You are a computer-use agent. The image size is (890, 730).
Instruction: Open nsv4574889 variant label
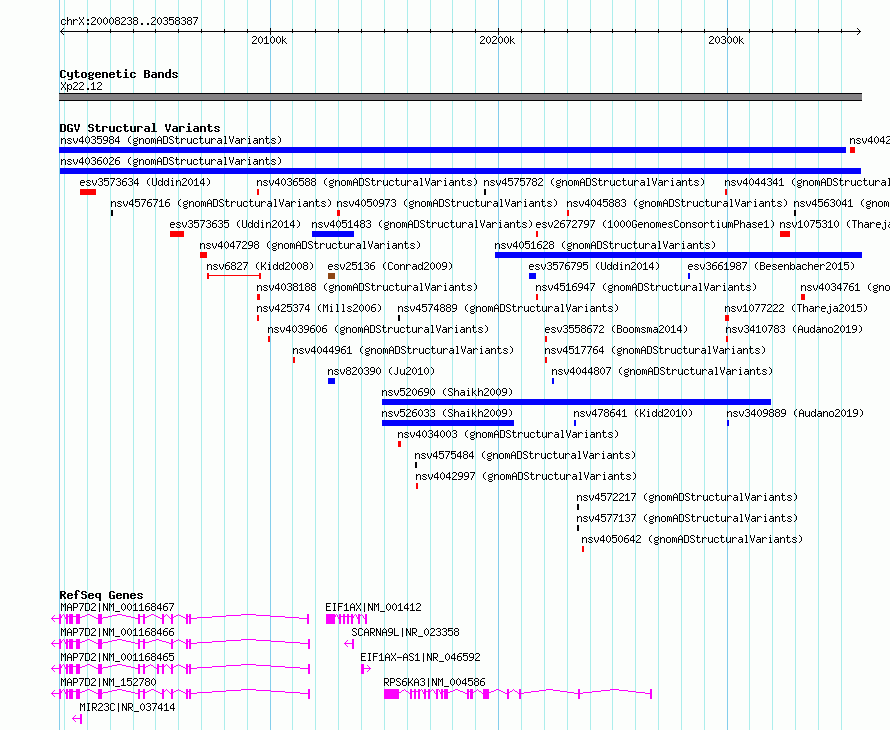pyautogui.click(x=508, y=308)
